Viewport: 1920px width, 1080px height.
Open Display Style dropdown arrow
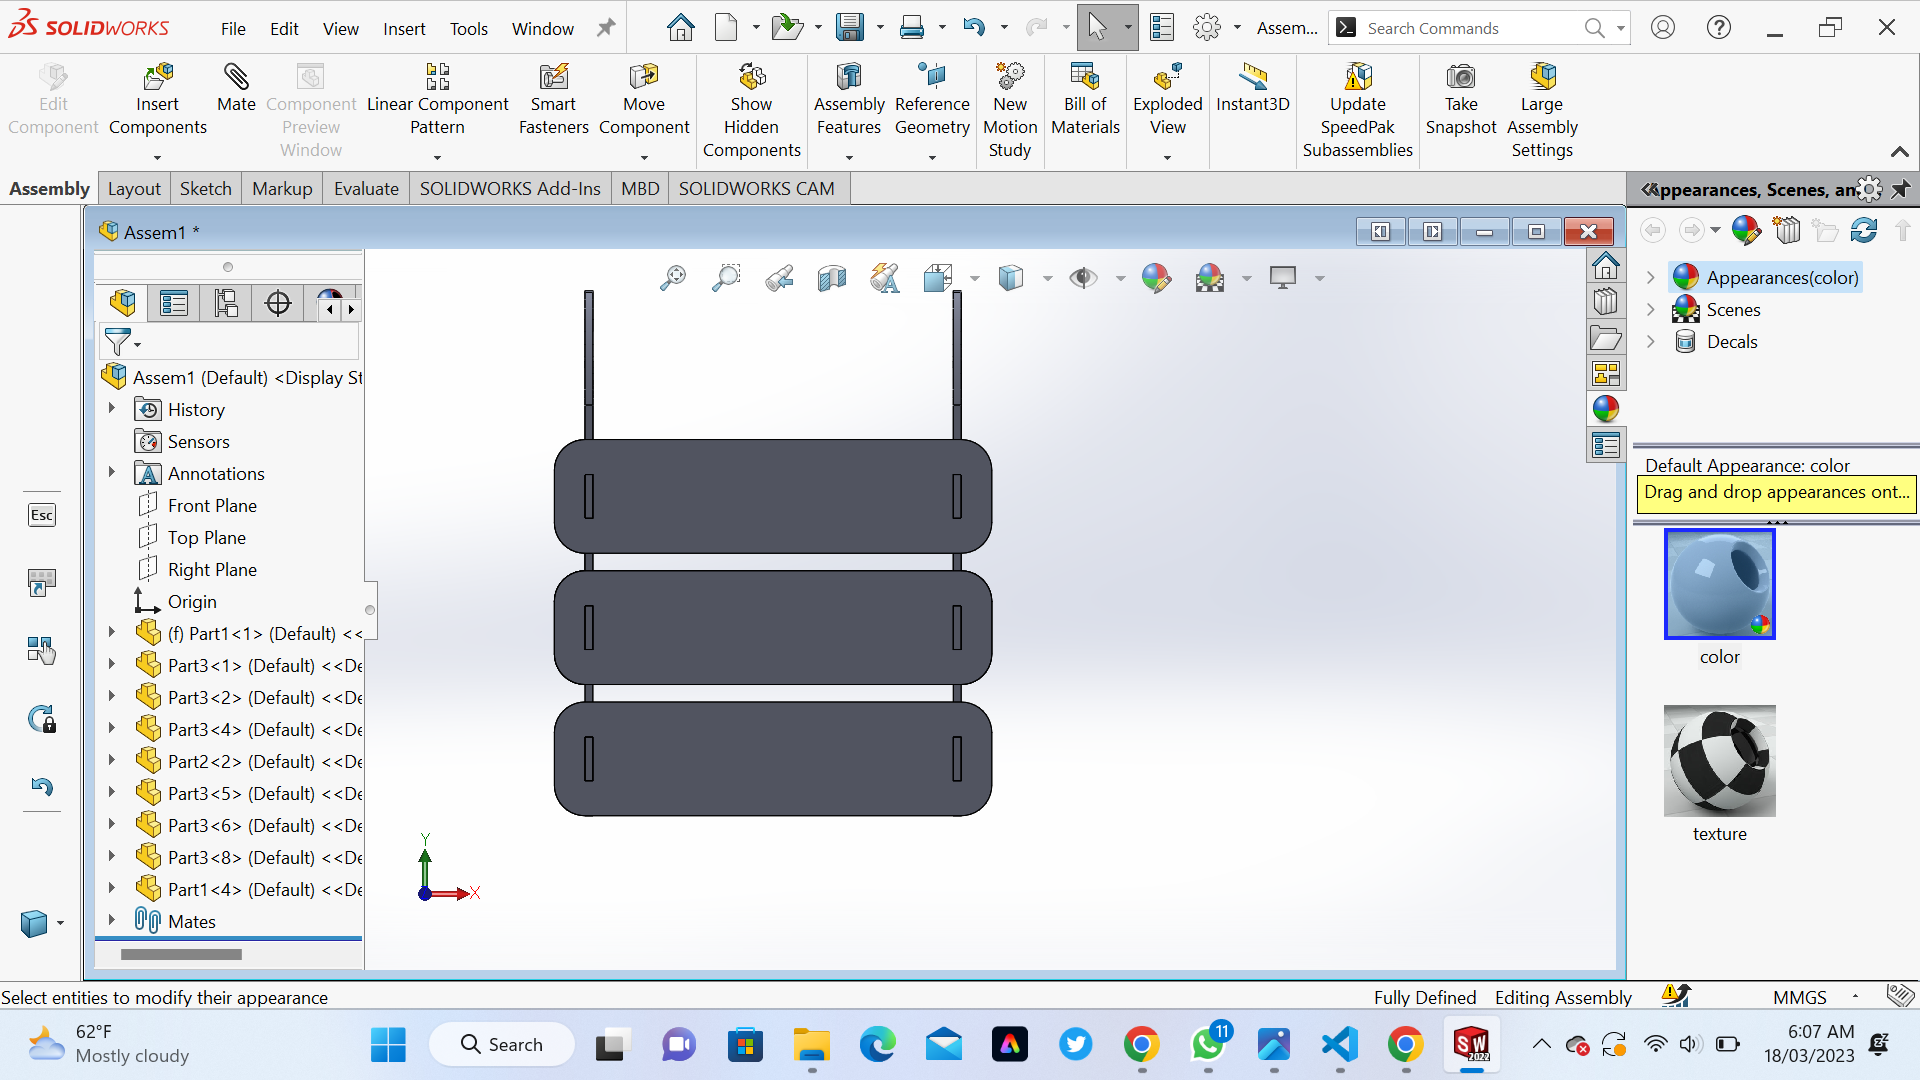1047,279
